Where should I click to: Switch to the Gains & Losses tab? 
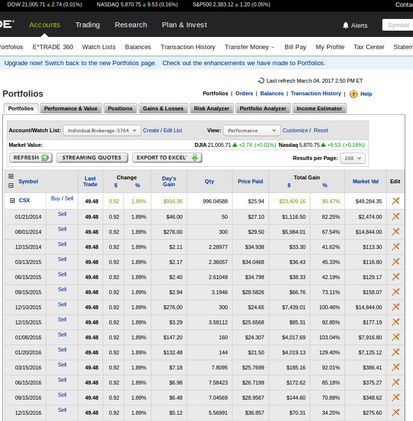[x=163, y=109]
